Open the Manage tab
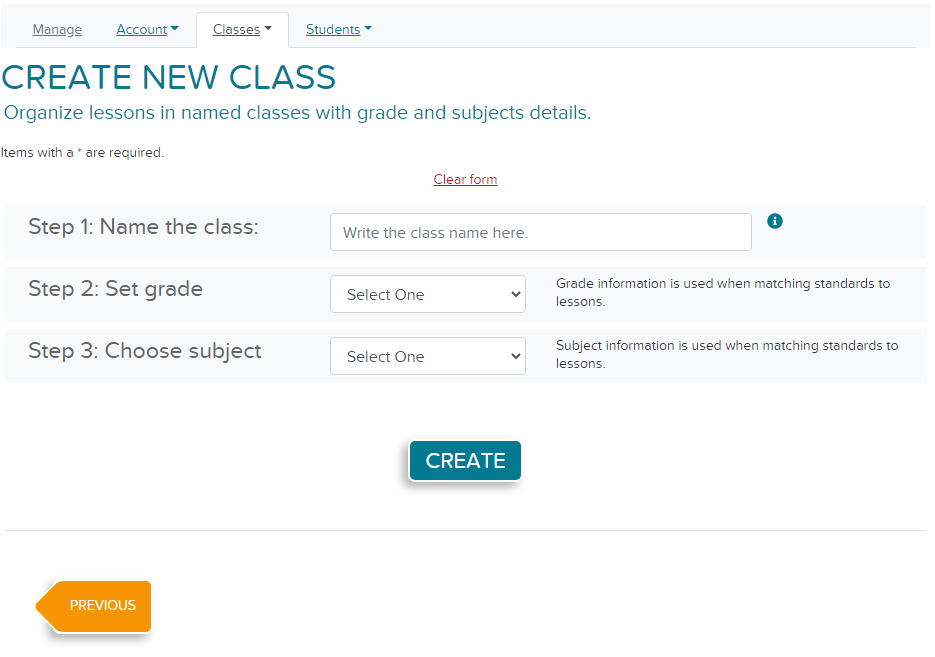The width and height of the screenshot is (935, 657). pyautogui.click(x=57, y=29)
